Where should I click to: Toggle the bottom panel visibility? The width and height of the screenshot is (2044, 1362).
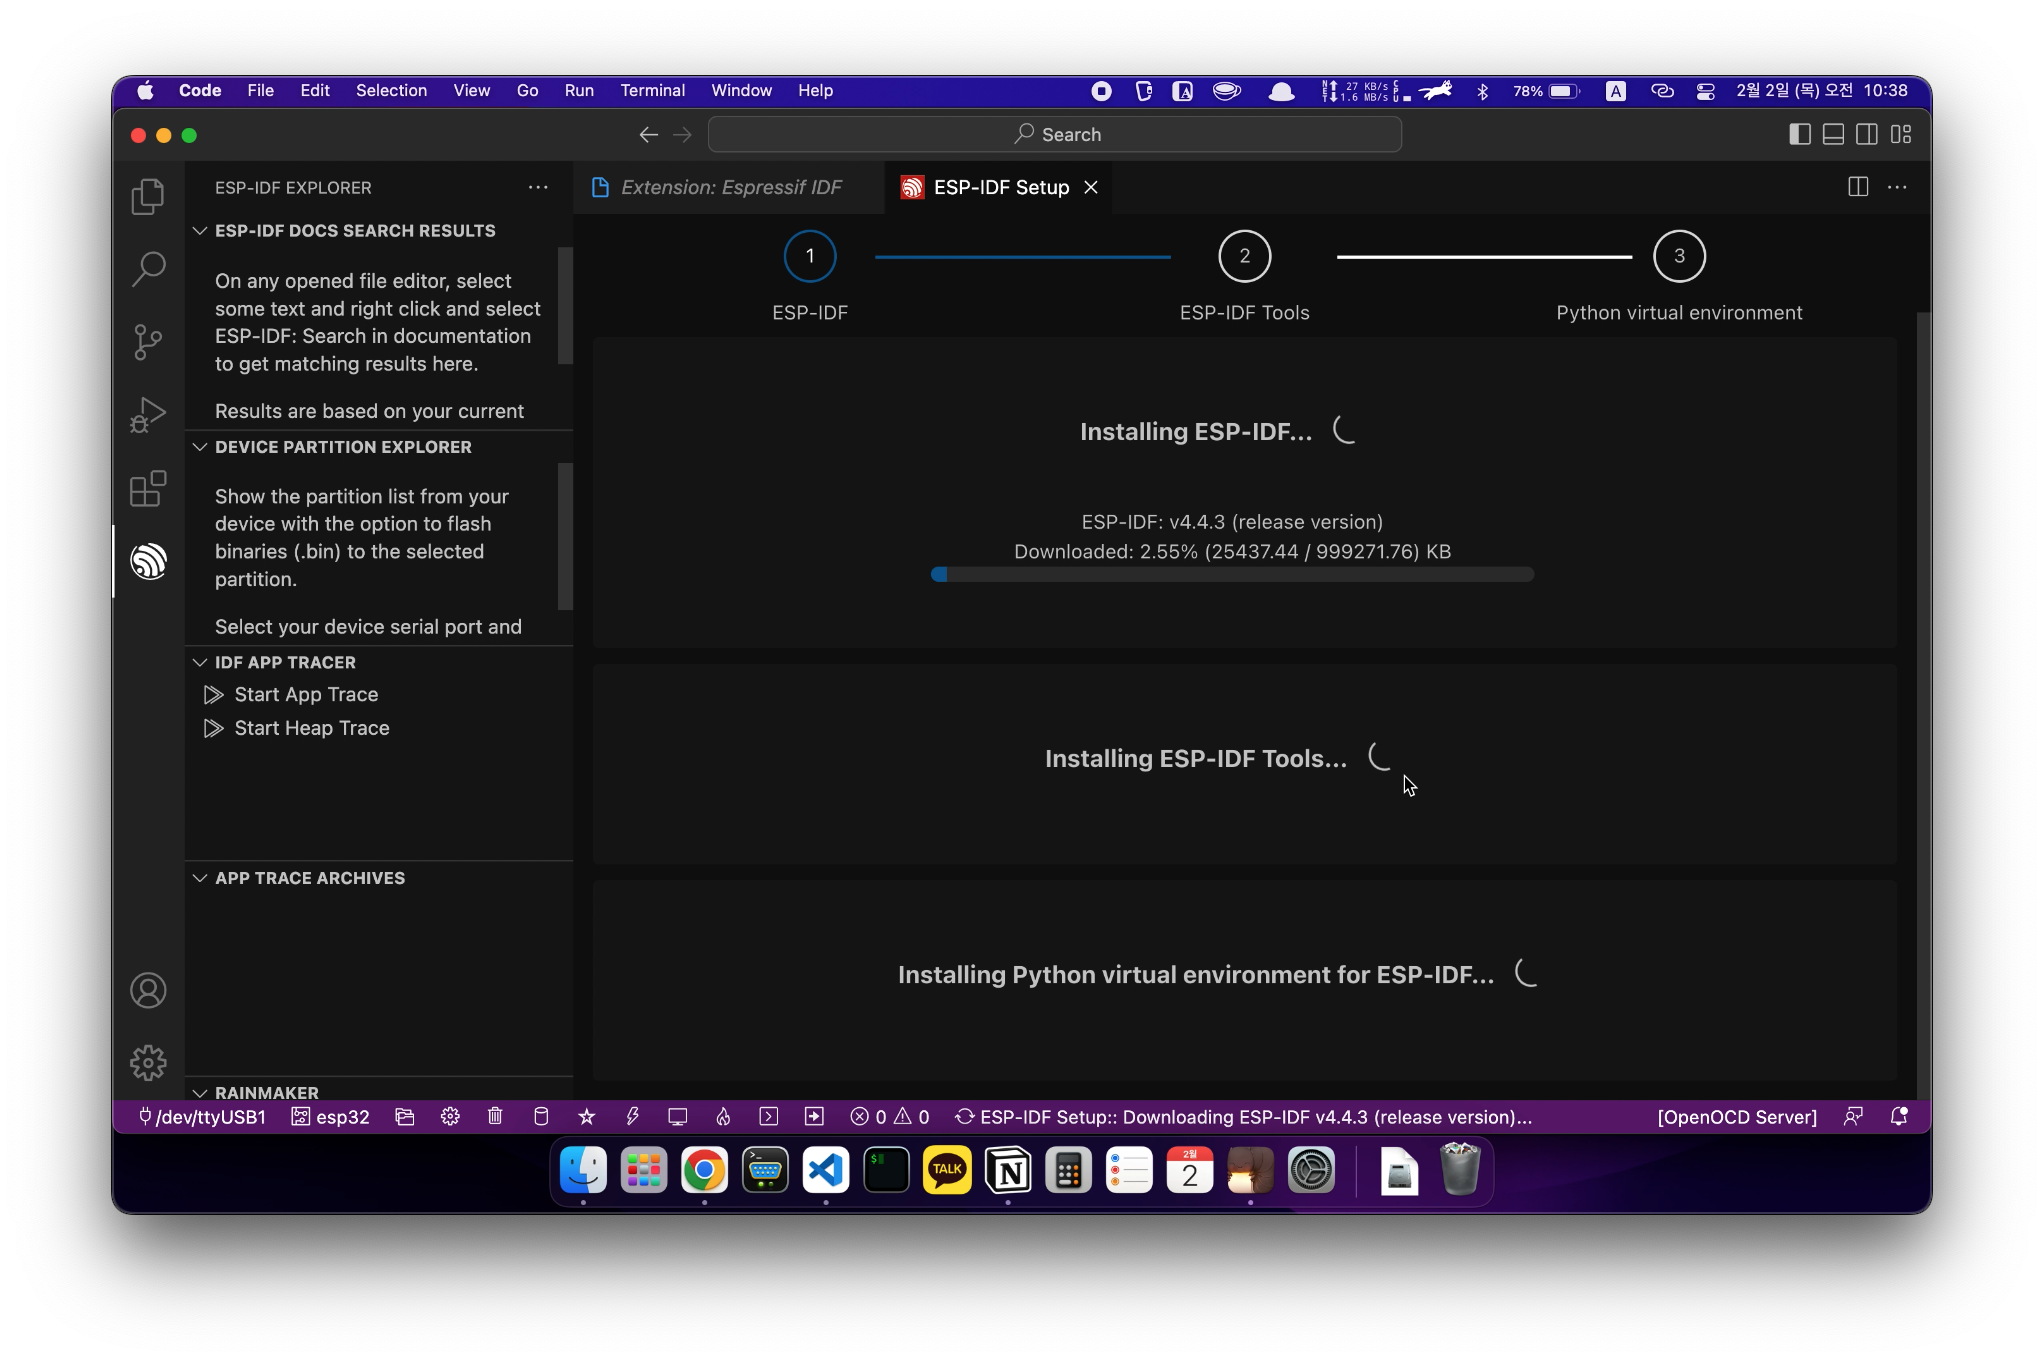1833,134
